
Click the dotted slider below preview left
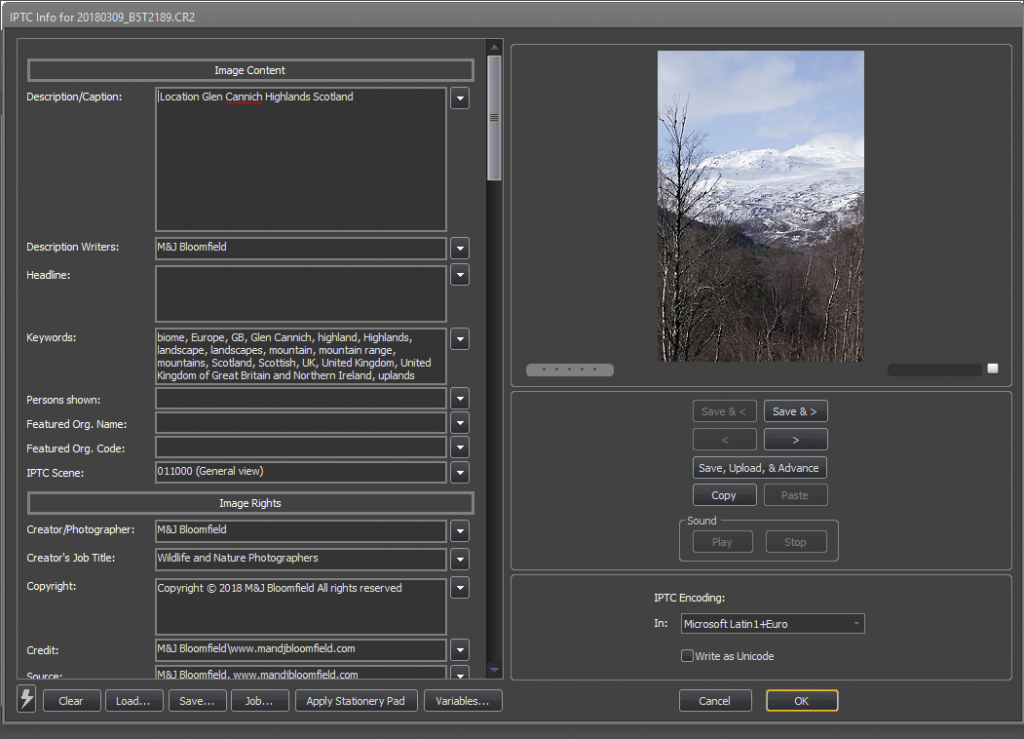(x=569, y=370)
